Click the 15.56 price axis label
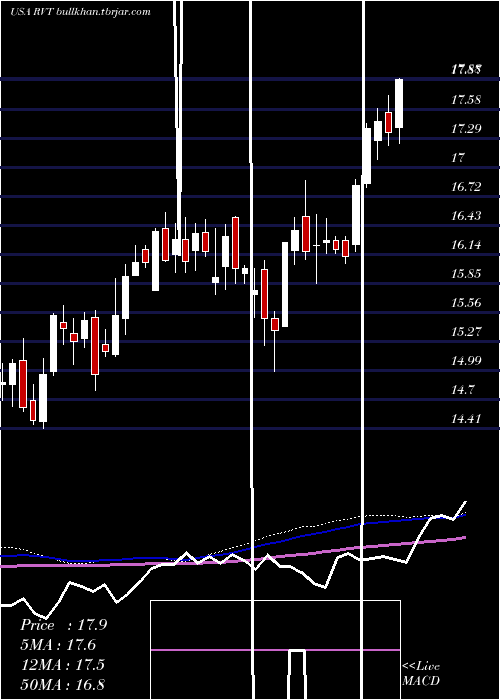Viewport: 500px width, 700px height. pyautogui.click(x=466, y=303)
